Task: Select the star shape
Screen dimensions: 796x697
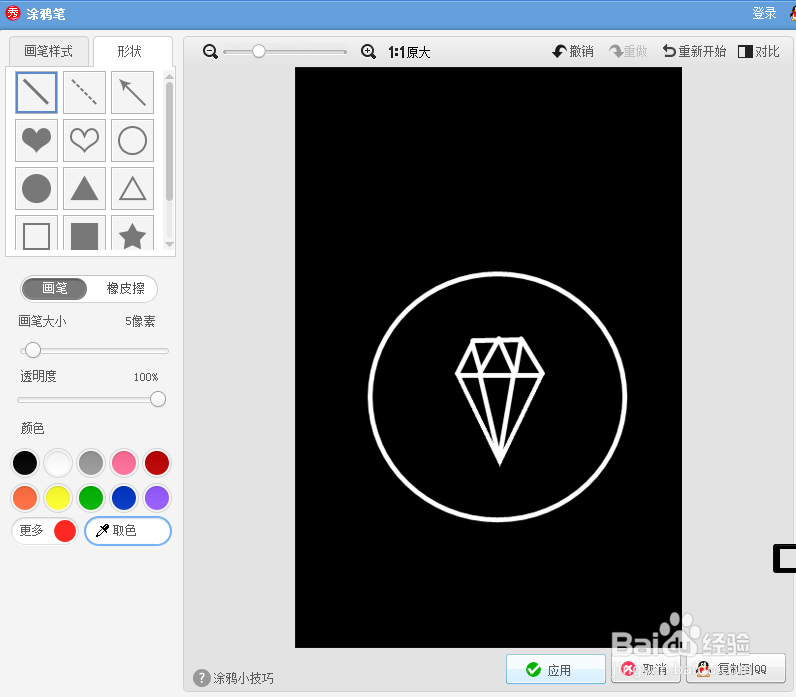Action: (x=132, y=234)
